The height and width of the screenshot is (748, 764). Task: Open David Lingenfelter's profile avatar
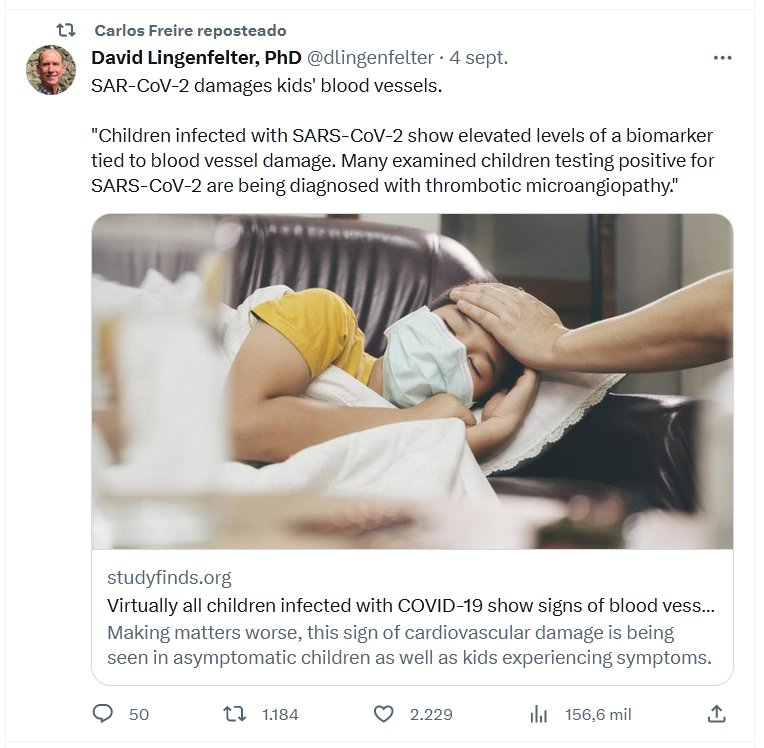click(x=51, y=70)
